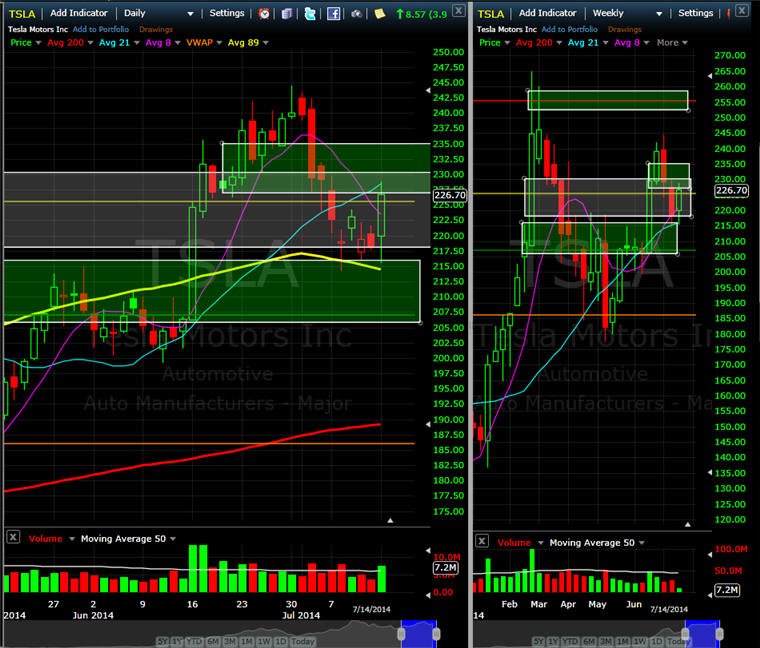Click the 7.2M volume label in Weekly chart
Viewport: 760px width, 648px height.
coord(727,590)
